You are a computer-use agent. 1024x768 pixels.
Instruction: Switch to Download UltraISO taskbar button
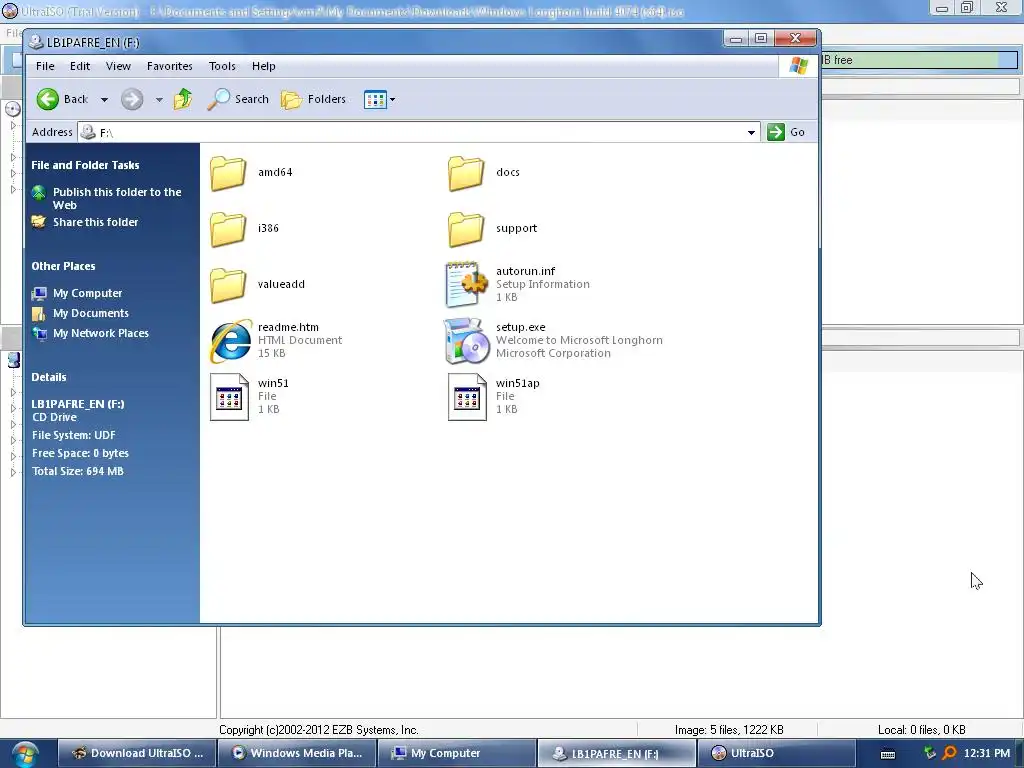pos(136,754)
